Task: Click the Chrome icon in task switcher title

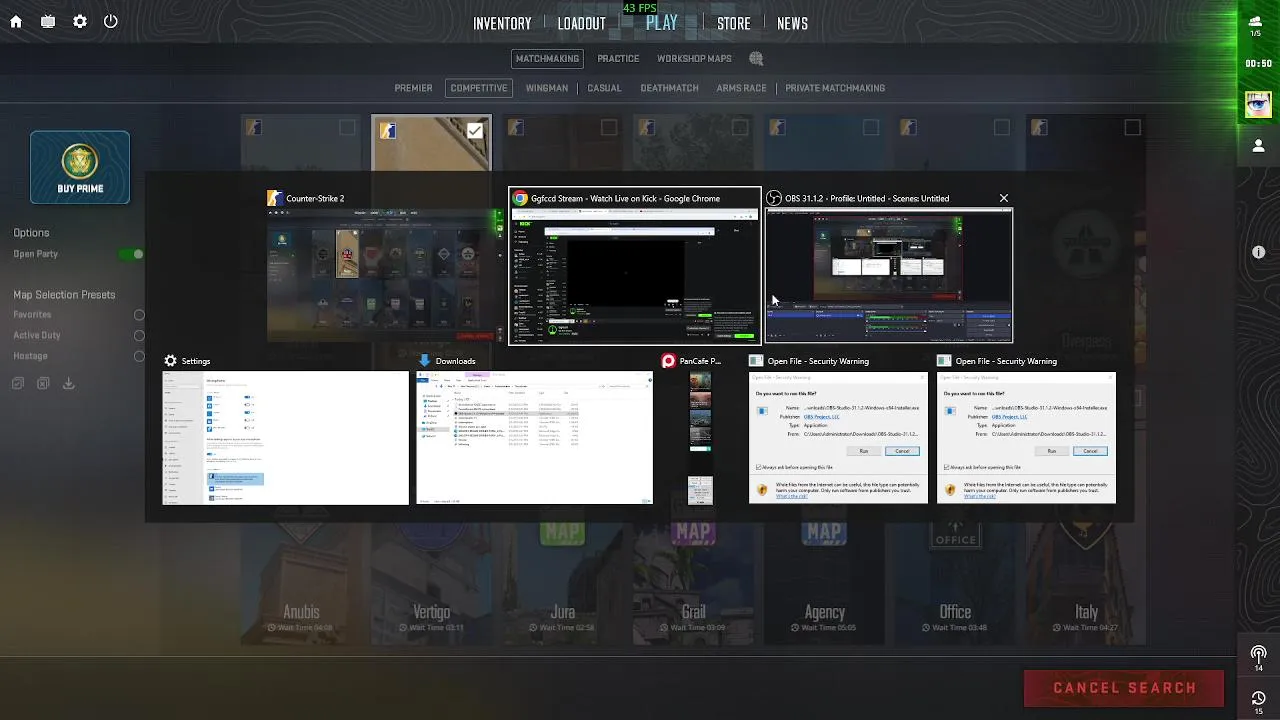Action: point(520,198)
